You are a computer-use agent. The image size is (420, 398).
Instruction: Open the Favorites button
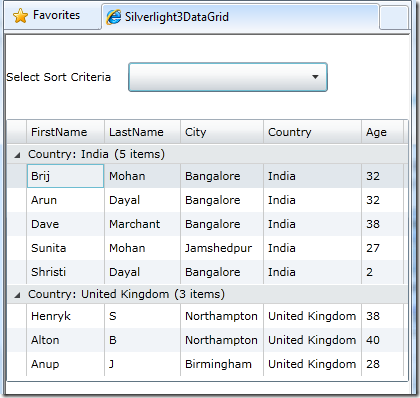point(53,16)
